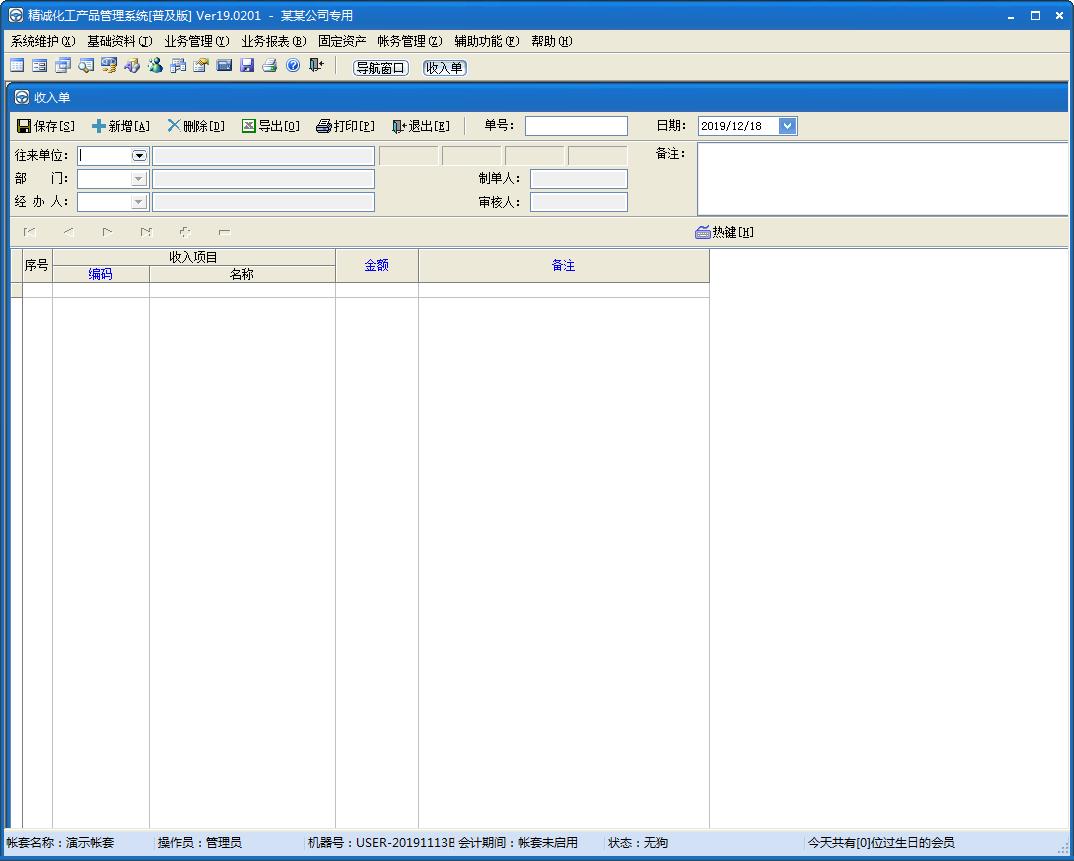Click the printer icon in top toolbar
This screenshot has height=861, width=1074.
point(270,66)
